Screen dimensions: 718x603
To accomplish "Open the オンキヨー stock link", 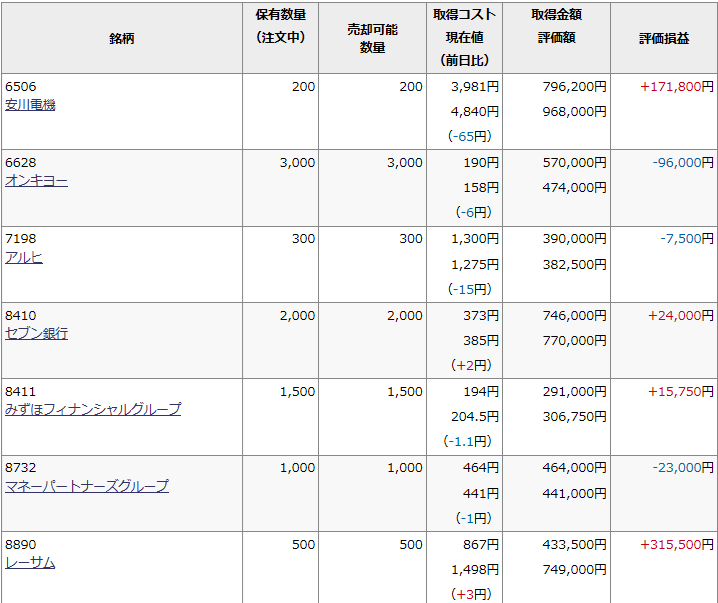I will 37,181.
